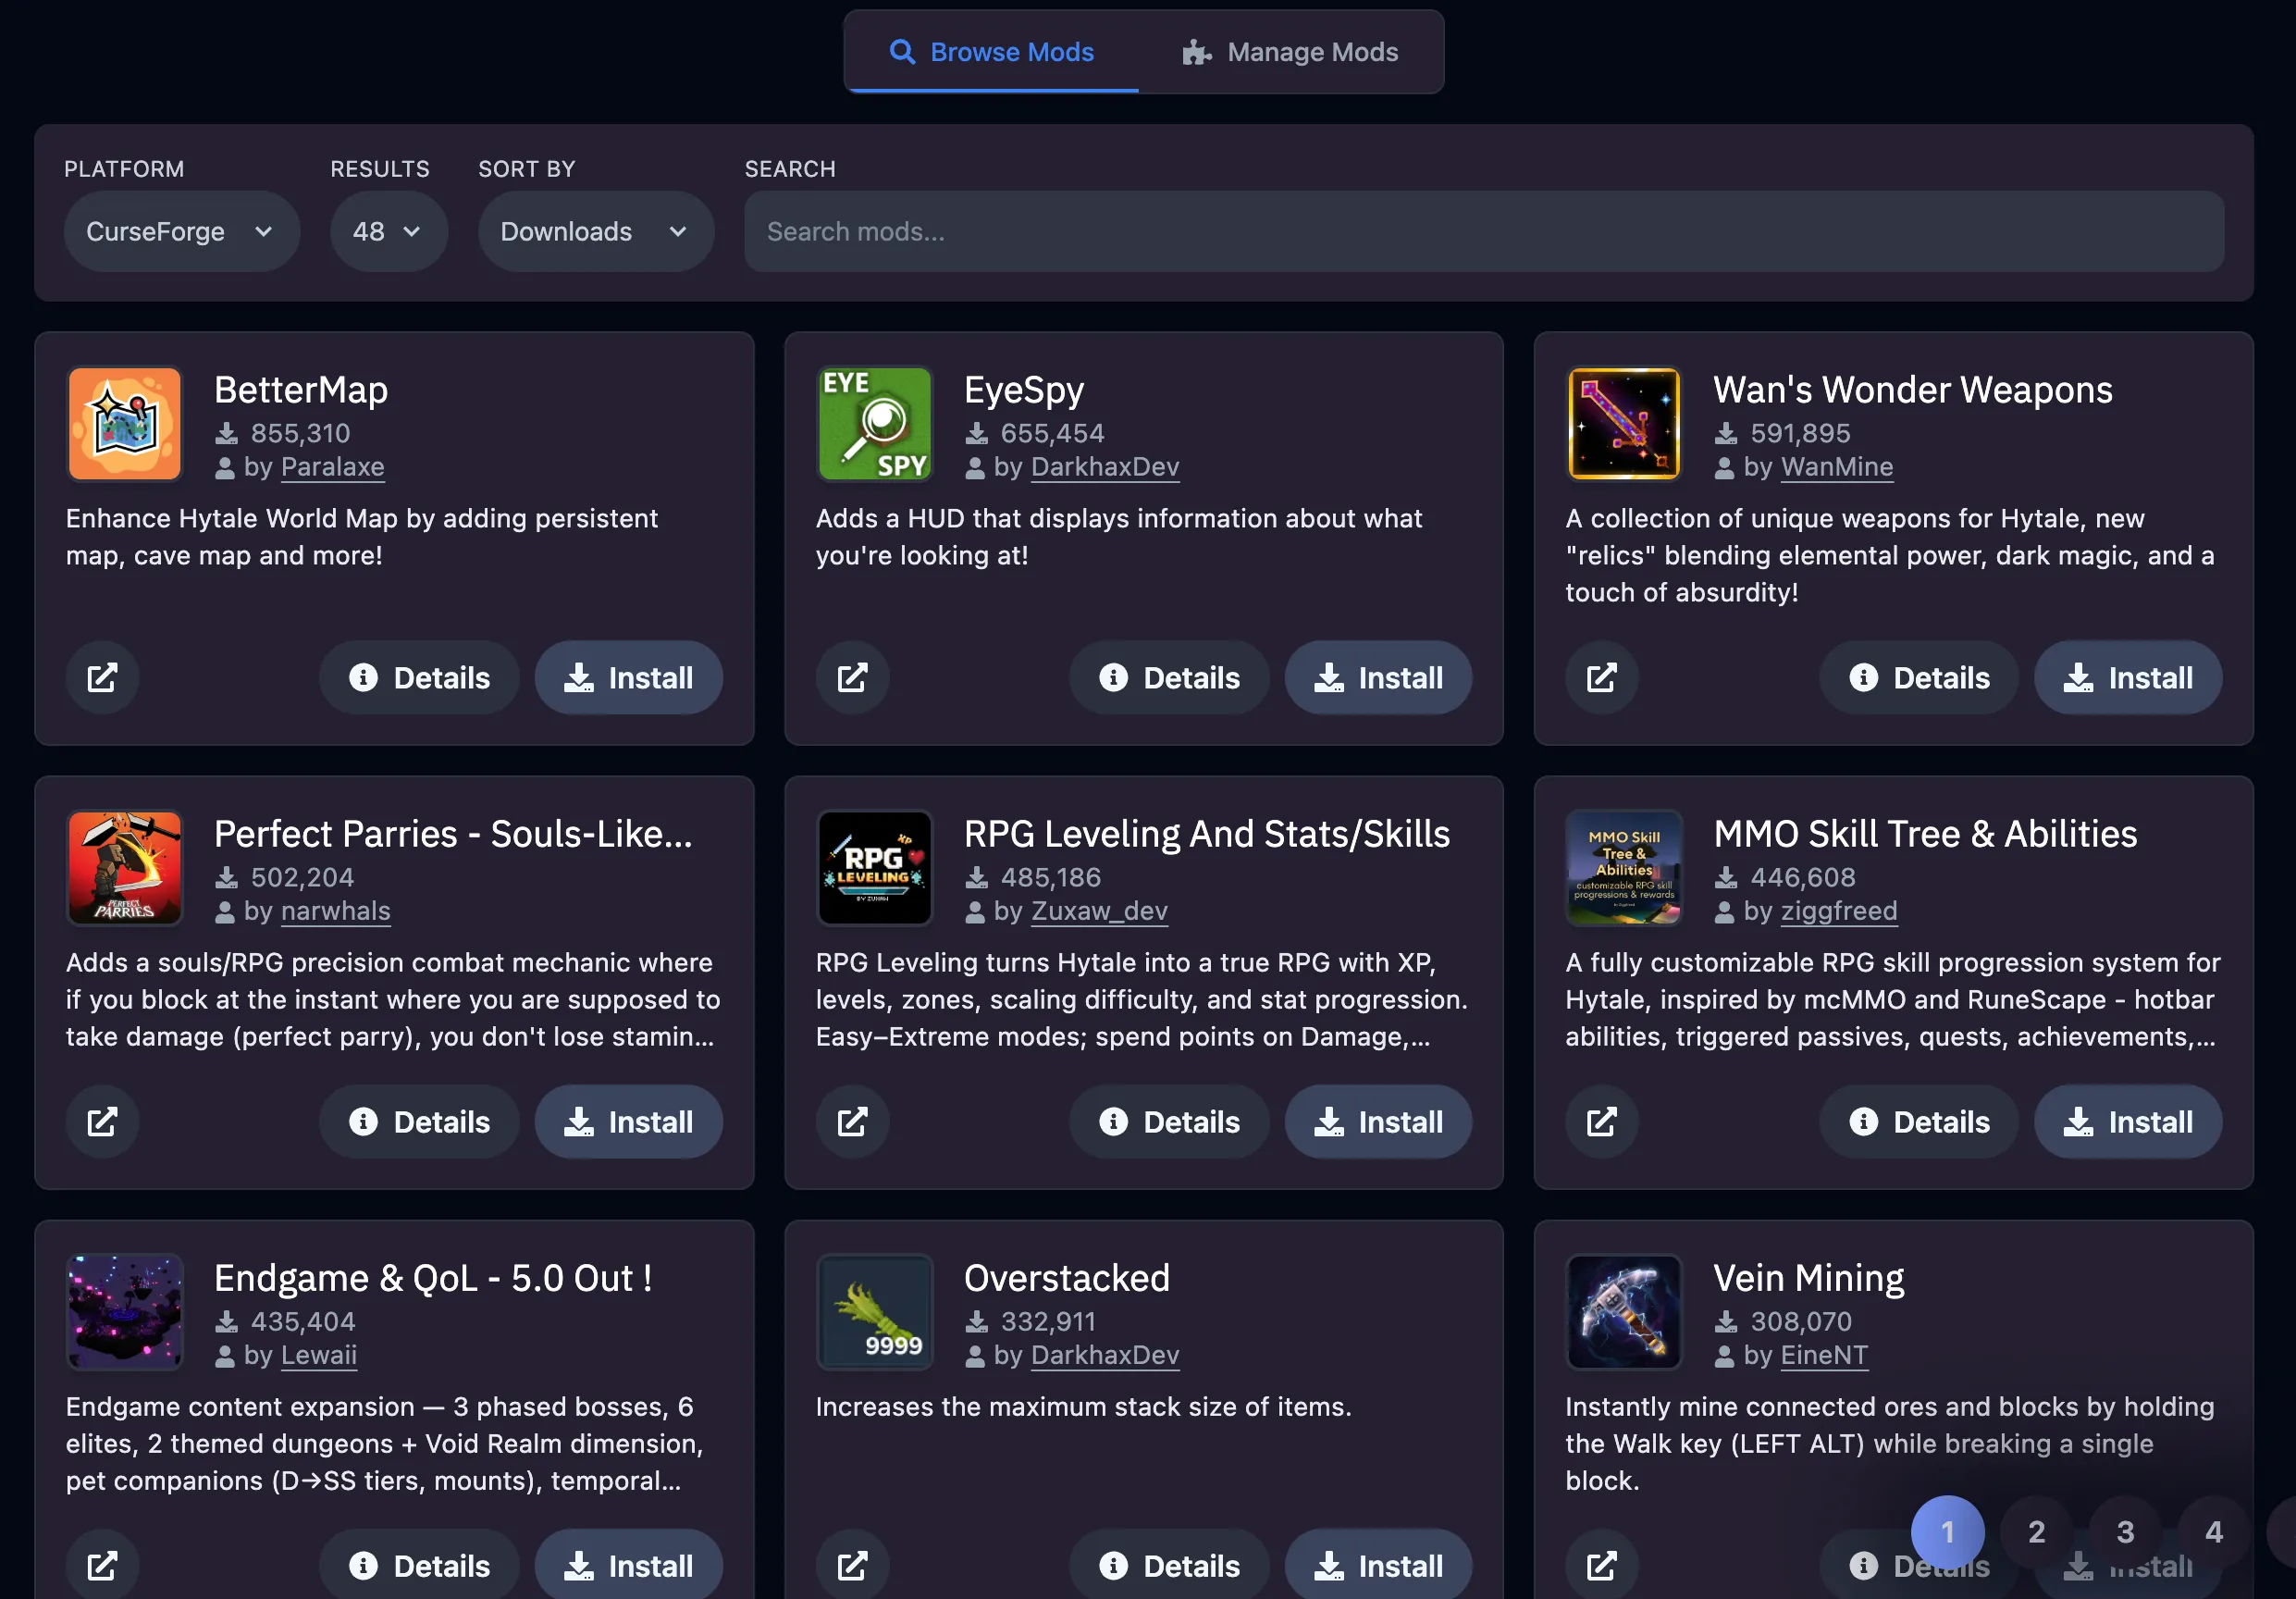
Task: Go to pagination page 2
Action: (2036, 1531)
